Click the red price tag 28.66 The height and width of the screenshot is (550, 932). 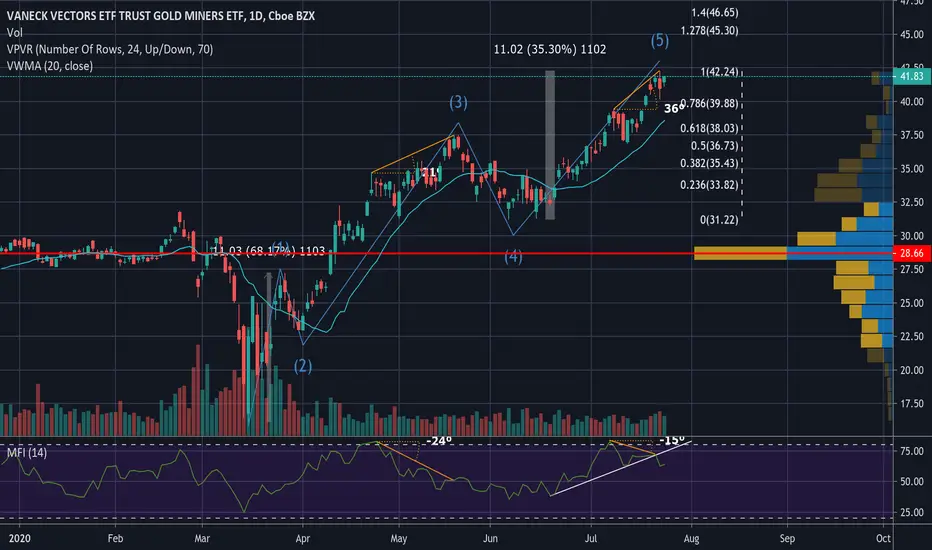click(911, 253)
